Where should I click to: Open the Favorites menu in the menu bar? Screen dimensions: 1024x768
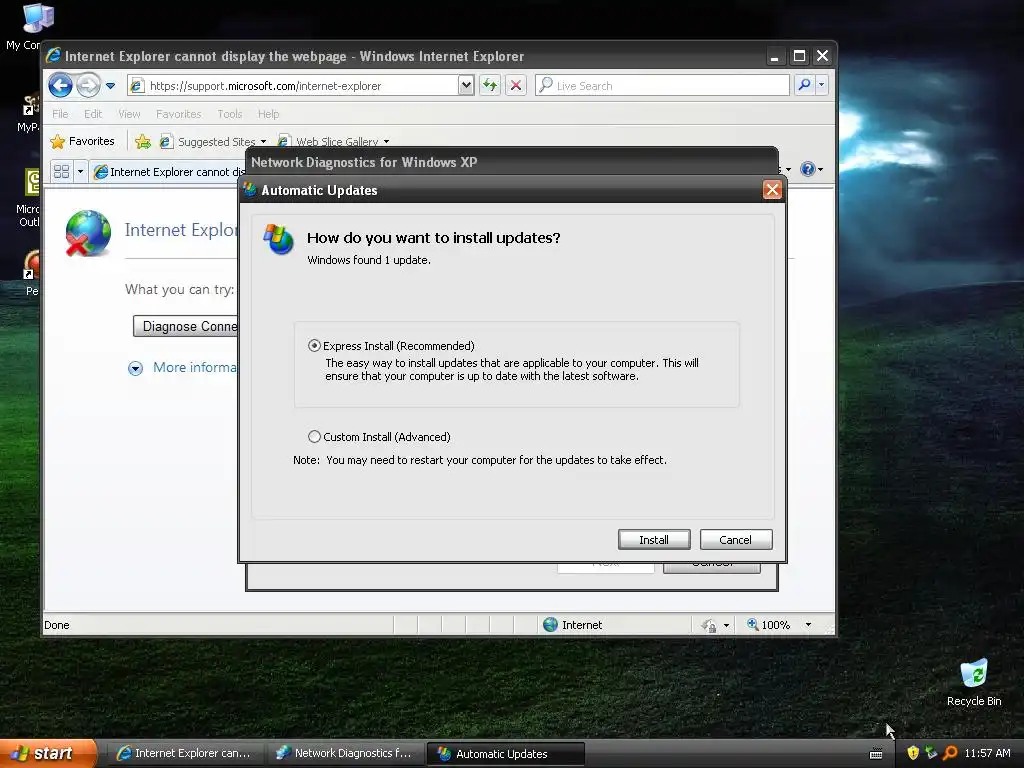point(178,114)
